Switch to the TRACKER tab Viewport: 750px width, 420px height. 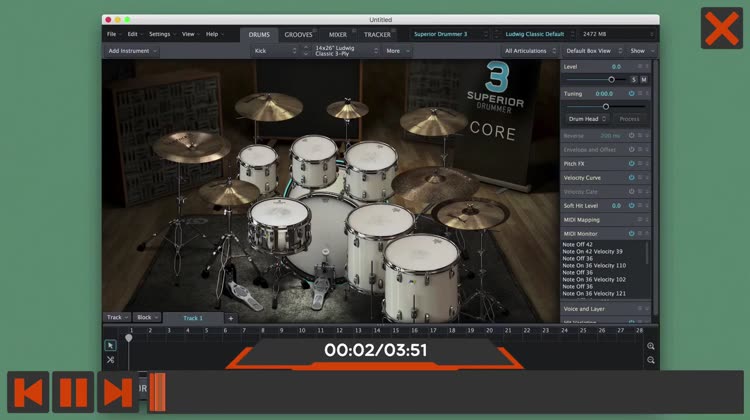pos(377,34)
